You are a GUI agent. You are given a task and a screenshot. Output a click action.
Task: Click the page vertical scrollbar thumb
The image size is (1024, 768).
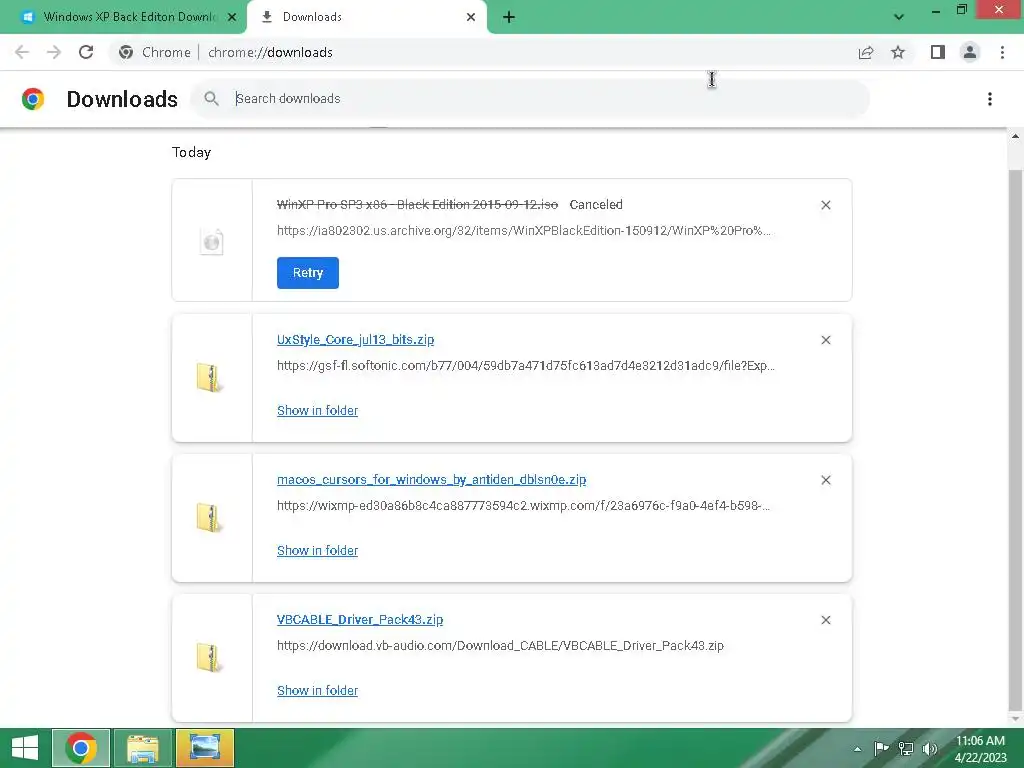[x=1015, y=439]
